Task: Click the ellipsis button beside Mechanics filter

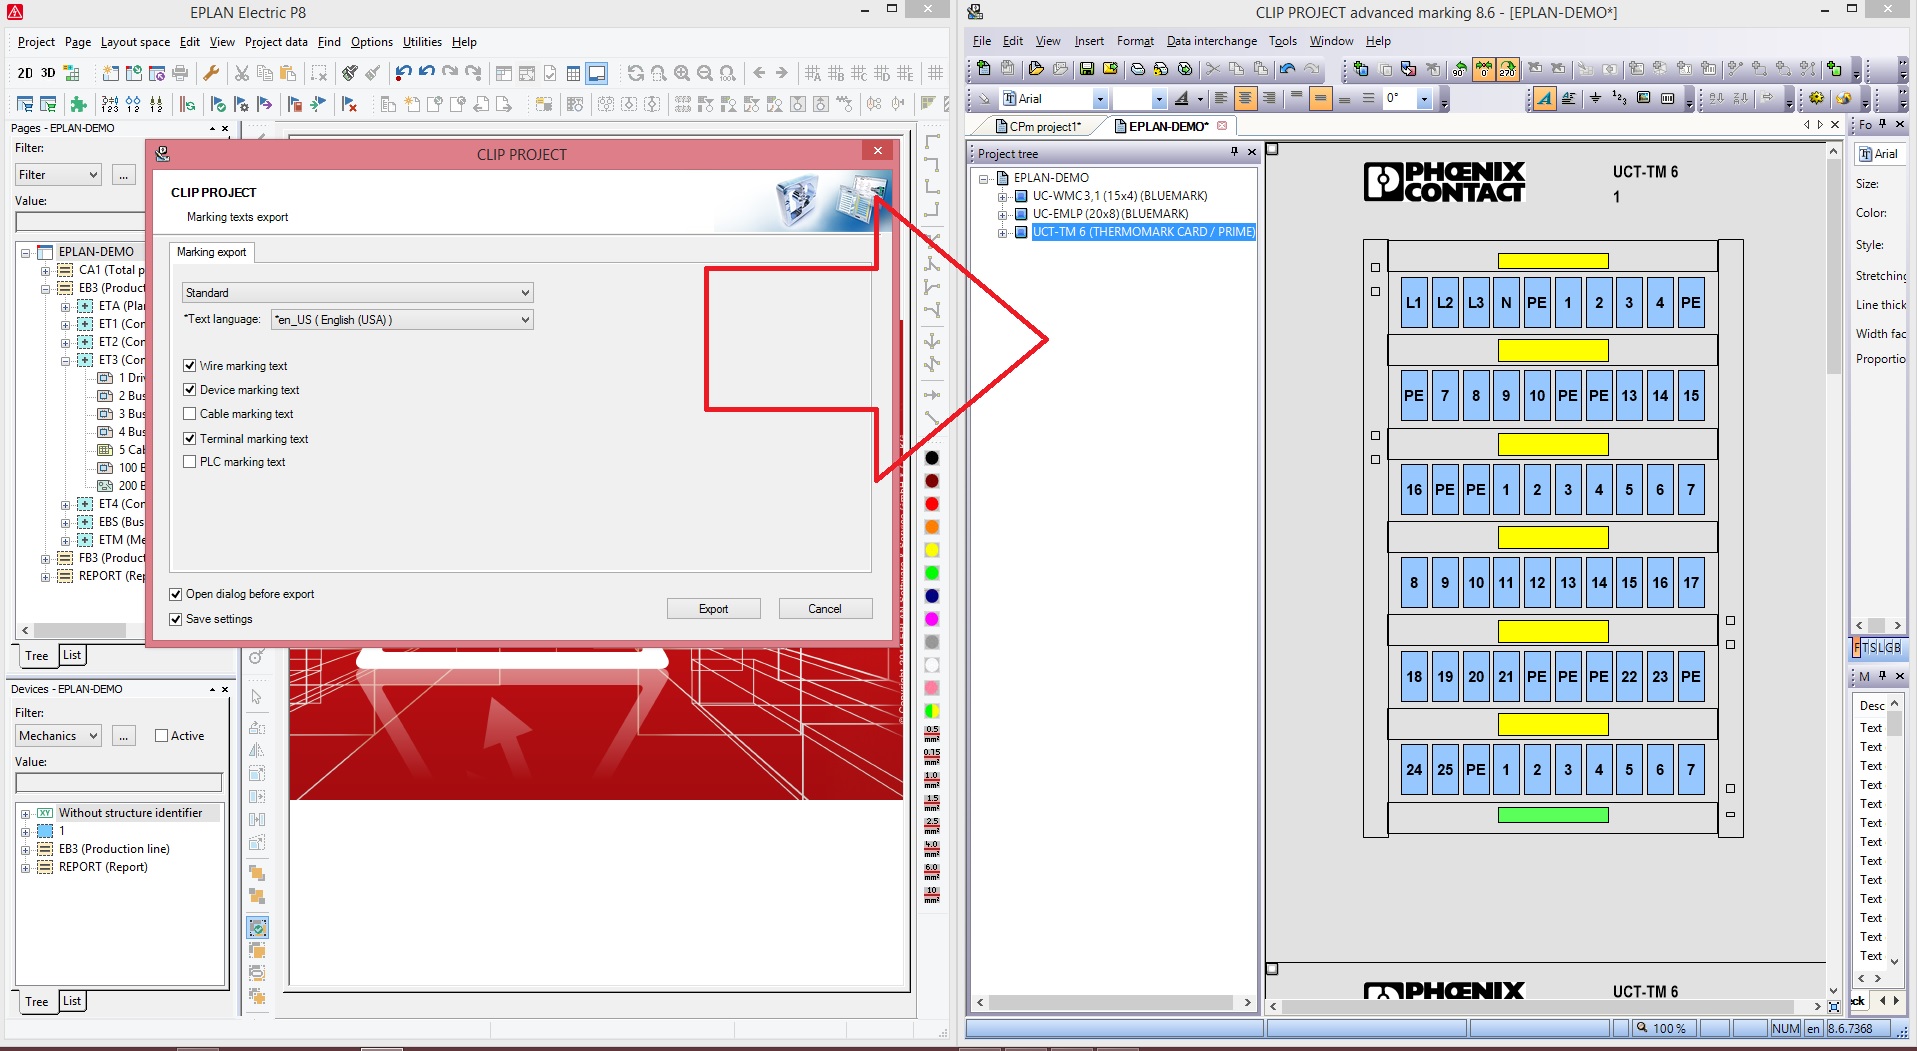Action: click(123, 736)
